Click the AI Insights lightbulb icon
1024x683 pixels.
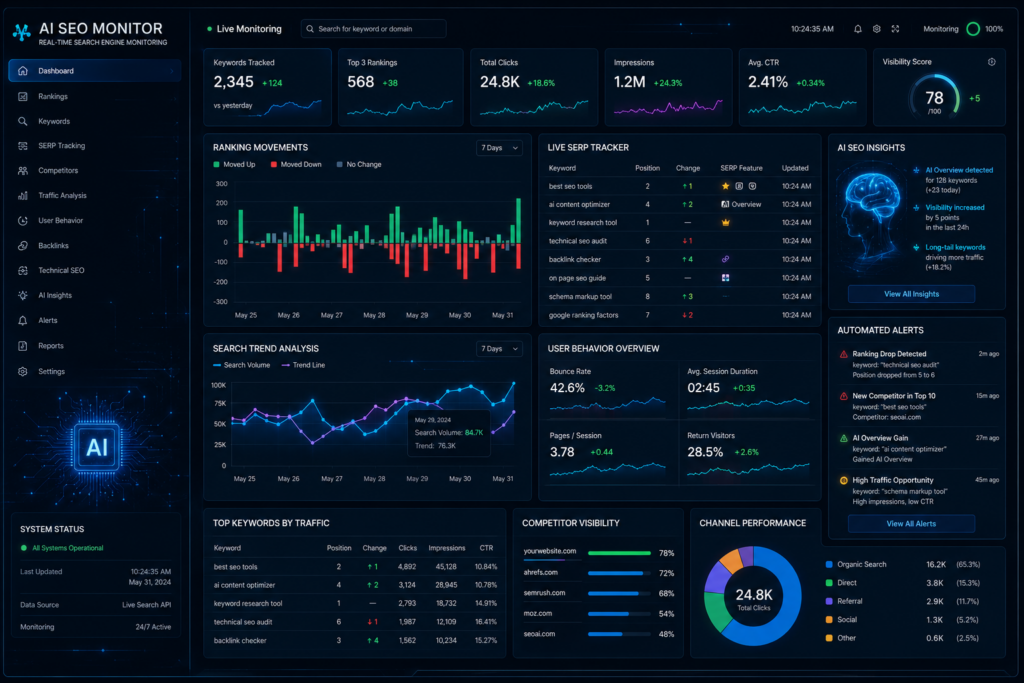tap(23, 295)
